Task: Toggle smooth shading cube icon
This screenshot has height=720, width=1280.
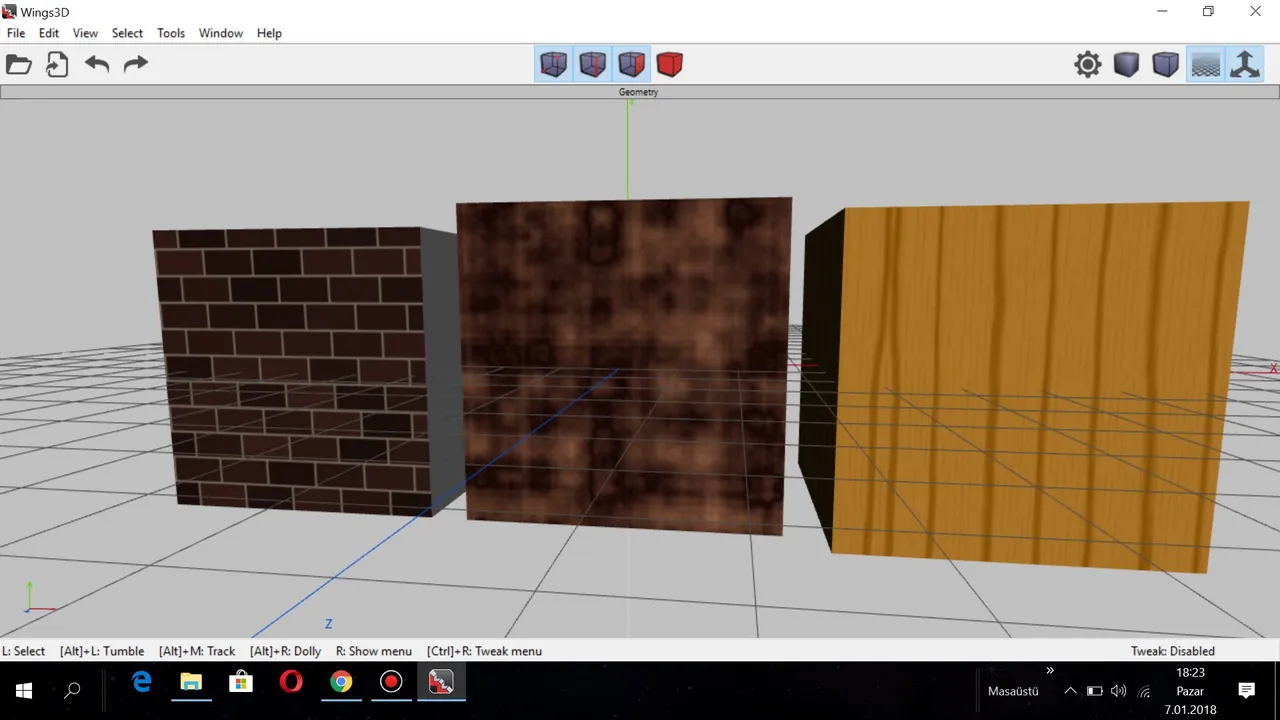Action: pyautogui.click(x=1165, y=65)
